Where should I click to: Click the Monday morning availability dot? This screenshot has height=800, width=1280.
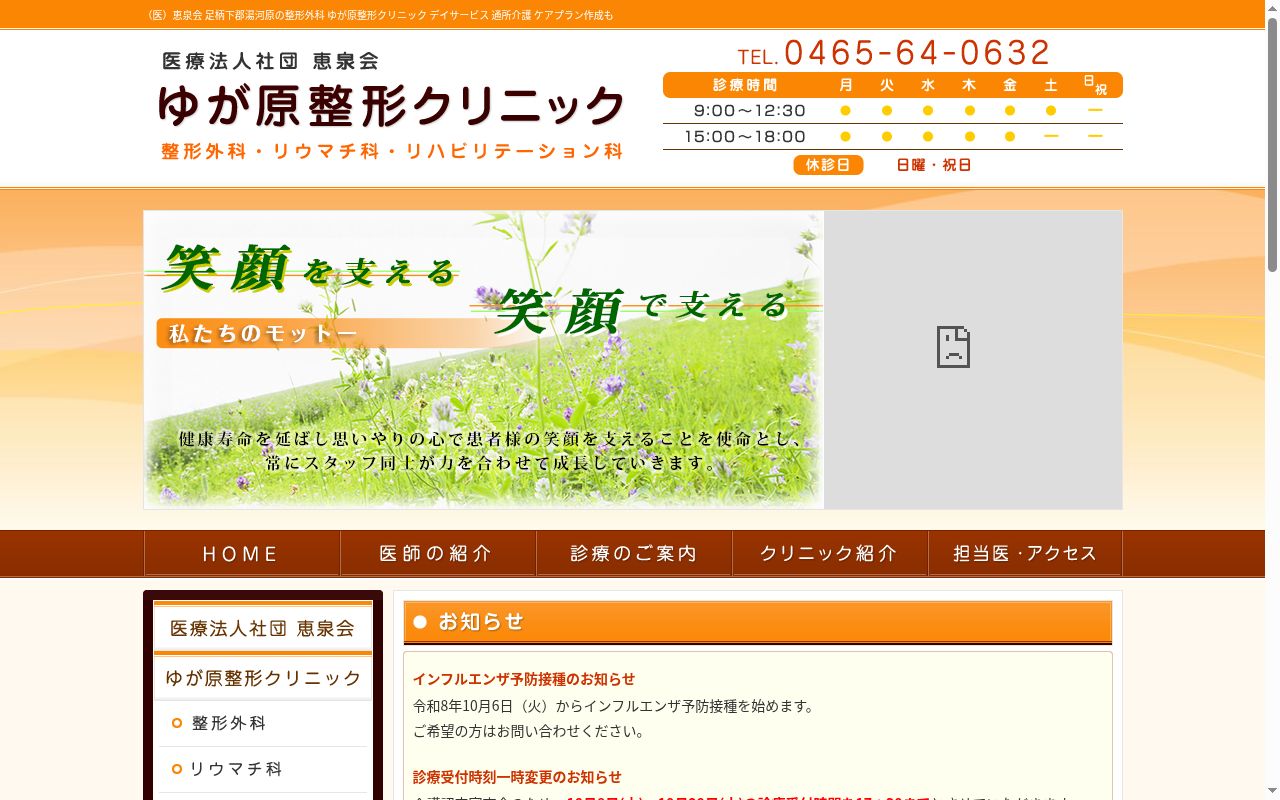tap(846, 111)
